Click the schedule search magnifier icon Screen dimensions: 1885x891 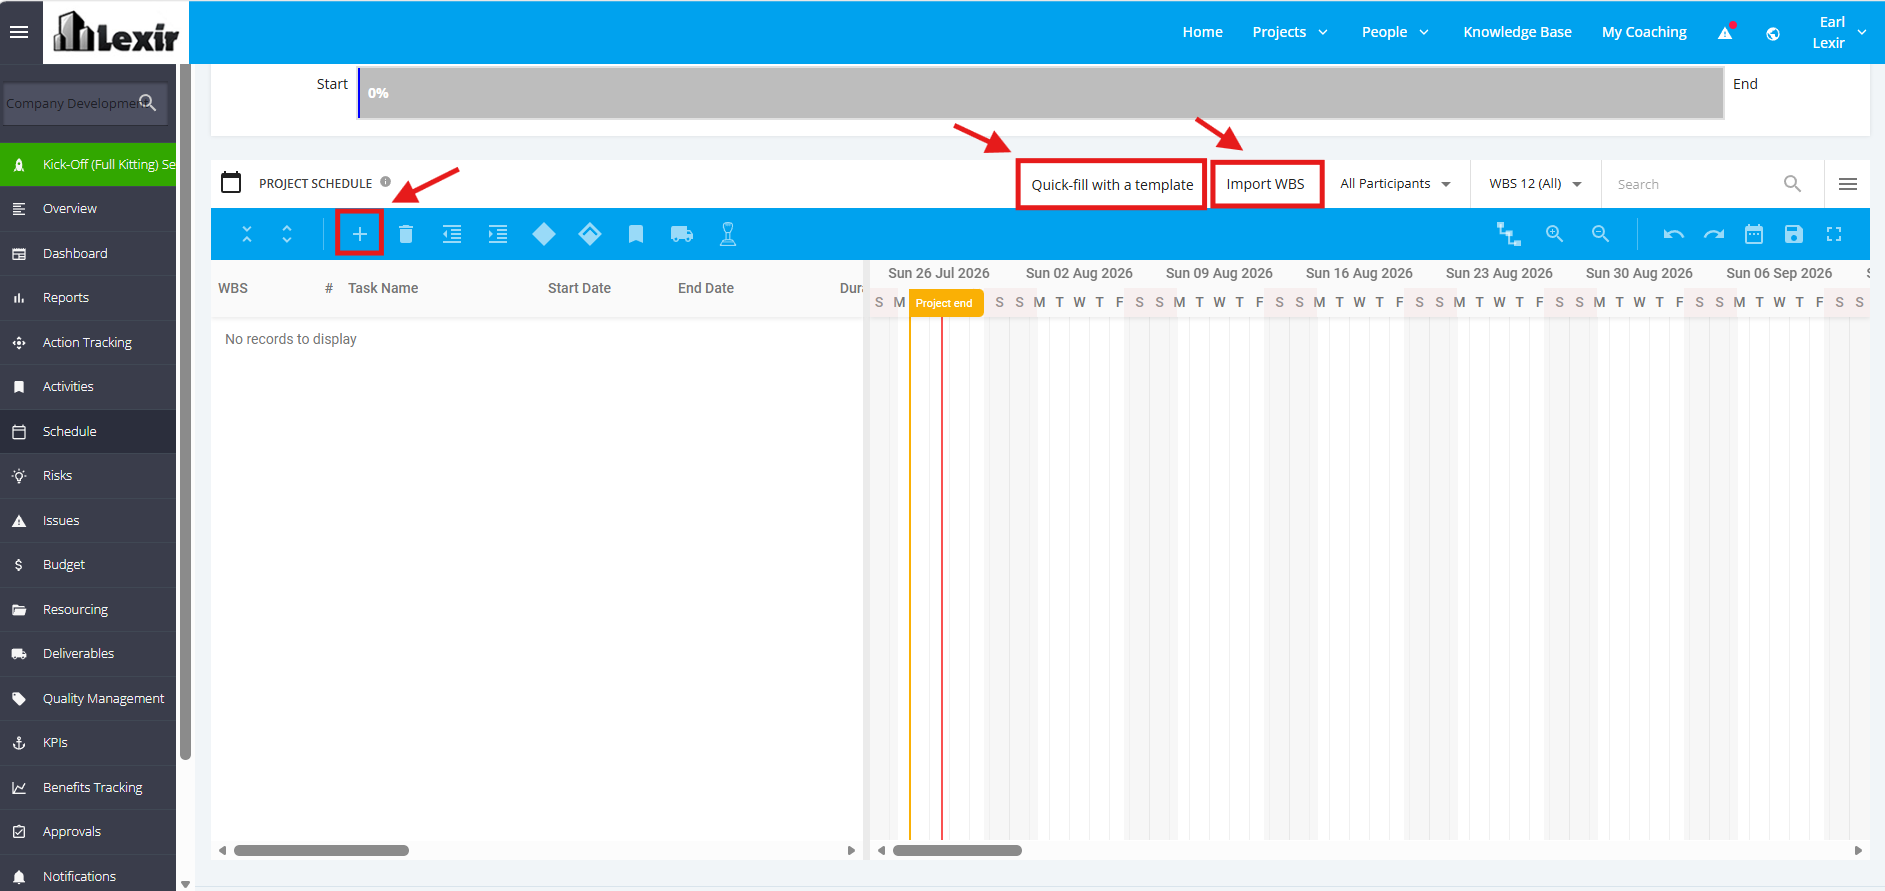coord(1792,184)
